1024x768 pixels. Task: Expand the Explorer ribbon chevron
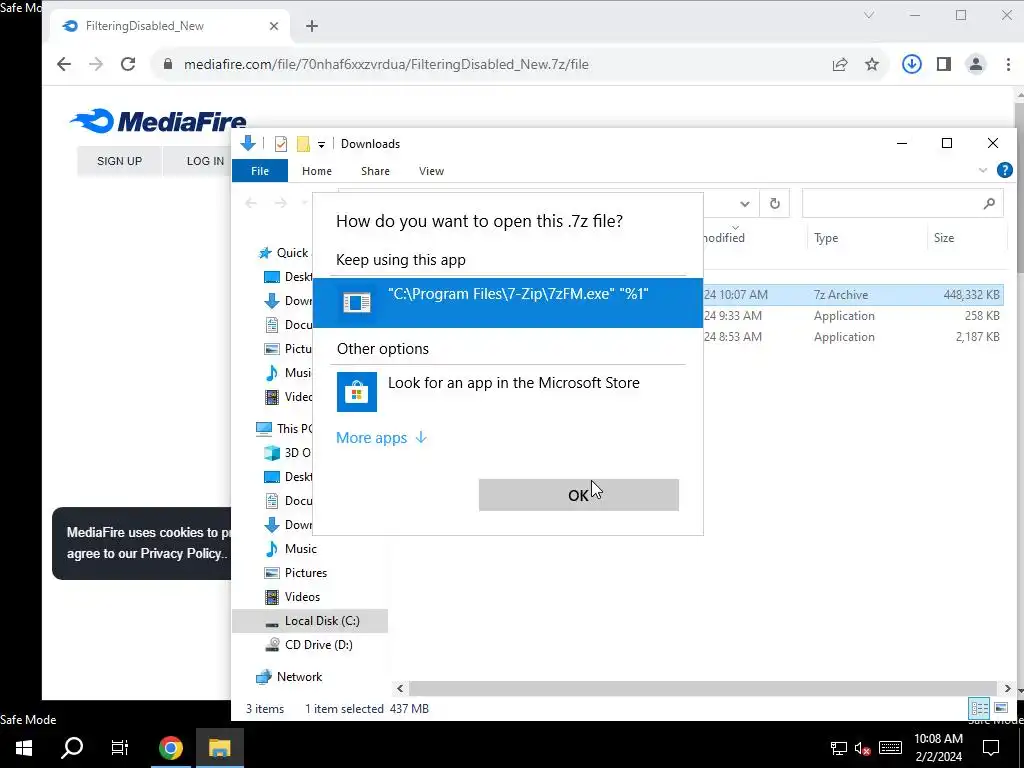982,170
